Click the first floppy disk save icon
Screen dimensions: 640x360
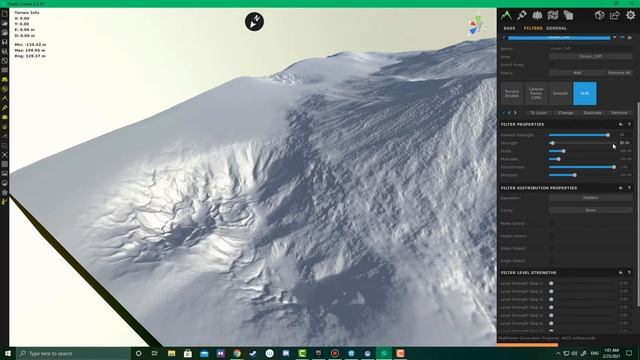tap(4, 42)
